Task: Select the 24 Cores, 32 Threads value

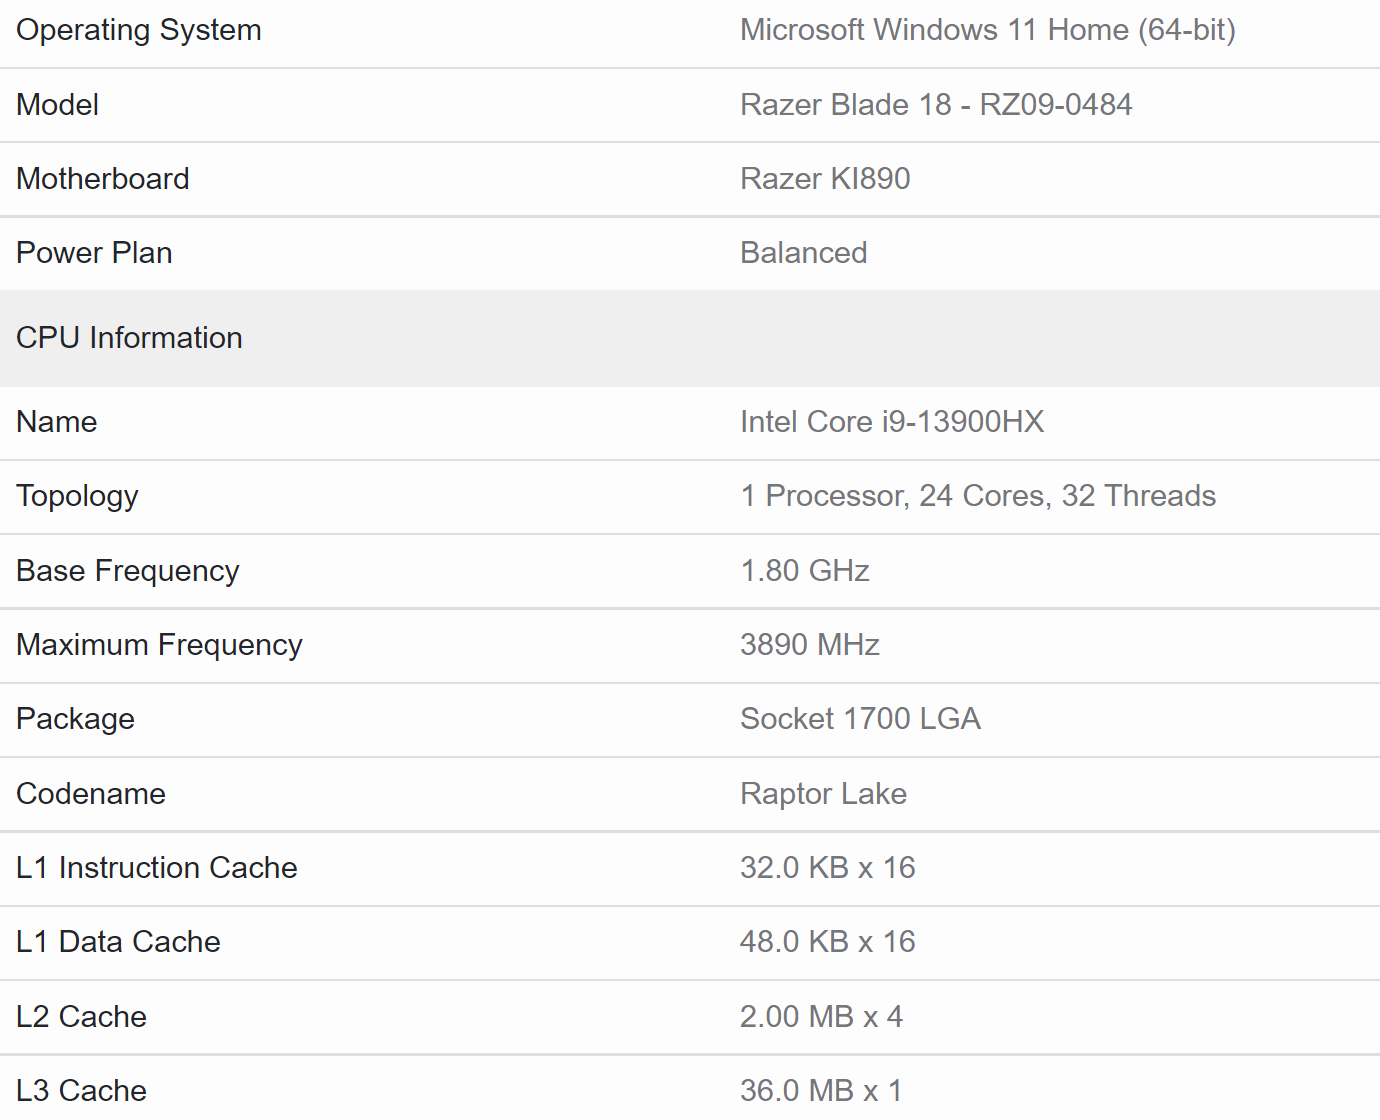Action: point(977,496)
